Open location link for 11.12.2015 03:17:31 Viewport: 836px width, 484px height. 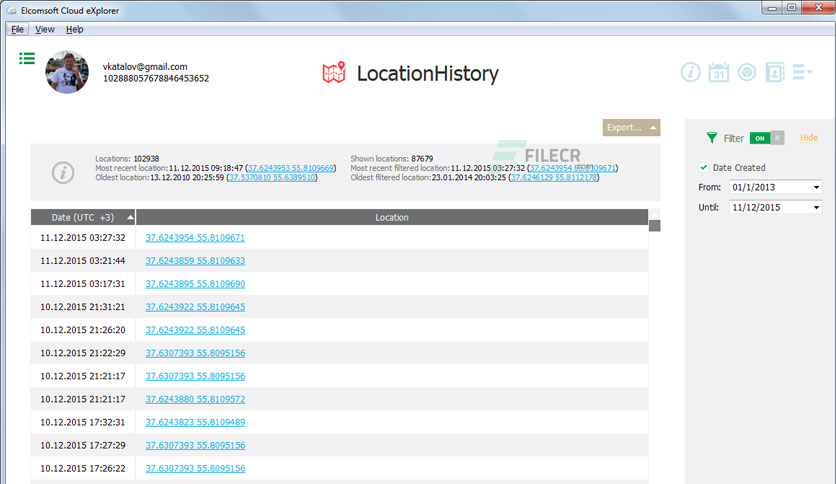(195, 284)
